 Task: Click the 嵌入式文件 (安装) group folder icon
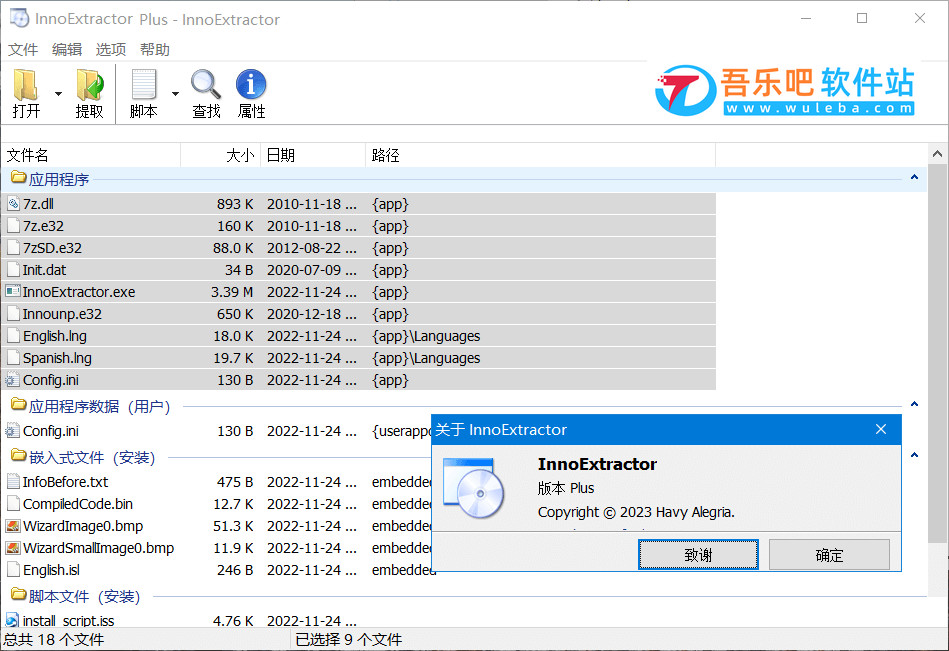click(19, 456)
